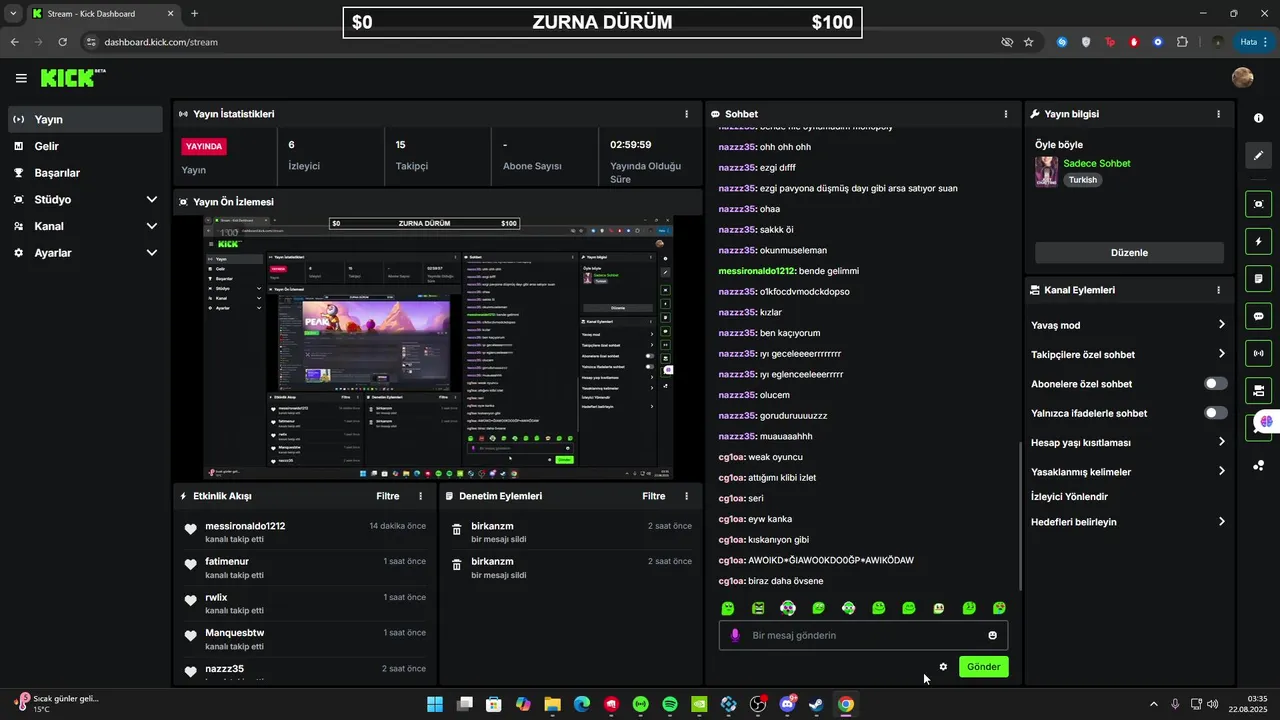This screenshot has height=720, width=1280.
Task: Open chat settings gear next to Gönder
Action: click(x=943, y=667)
